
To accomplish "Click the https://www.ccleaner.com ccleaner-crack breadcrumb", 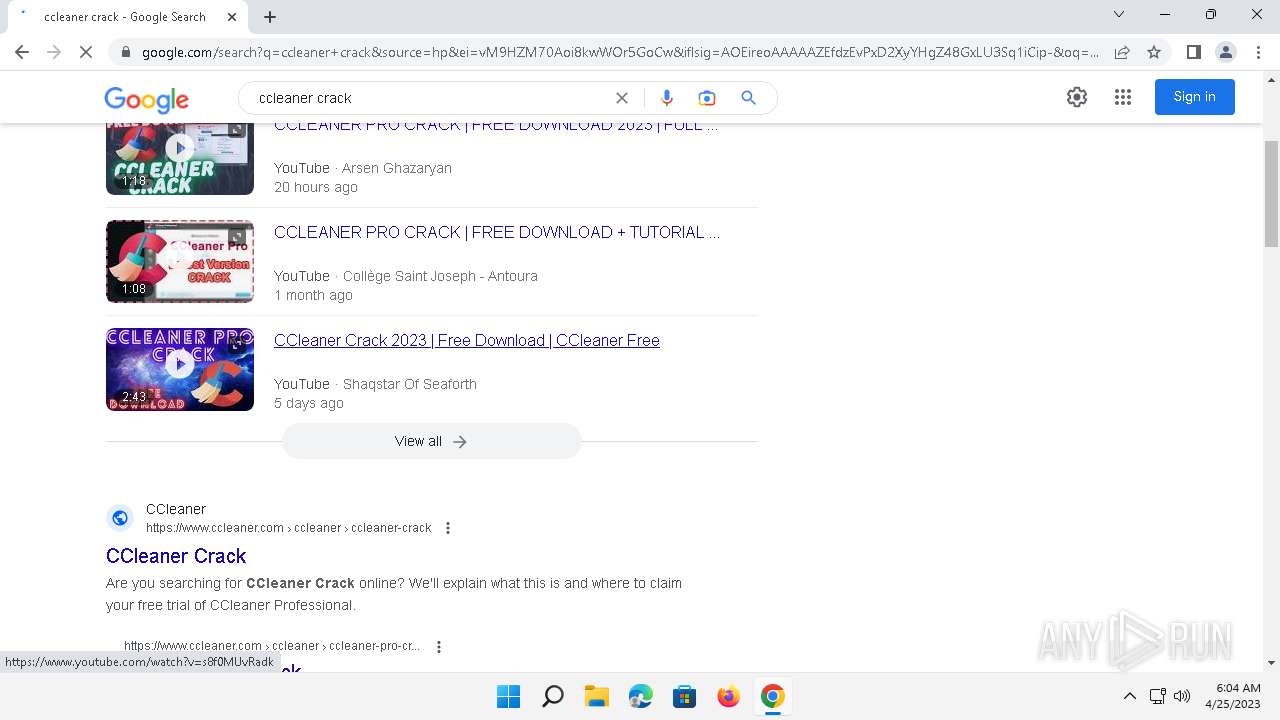I will pyautogui.click(x=289, y=528).
